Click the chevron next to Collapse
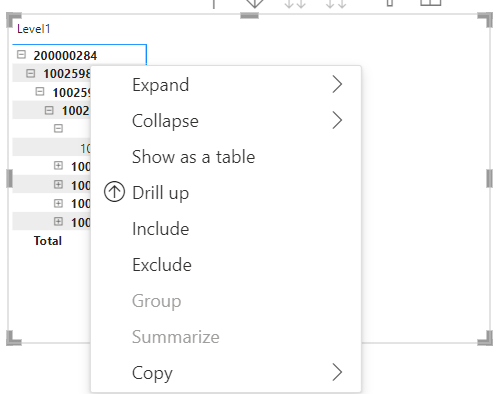499x394 pixels. click(337, 120)
